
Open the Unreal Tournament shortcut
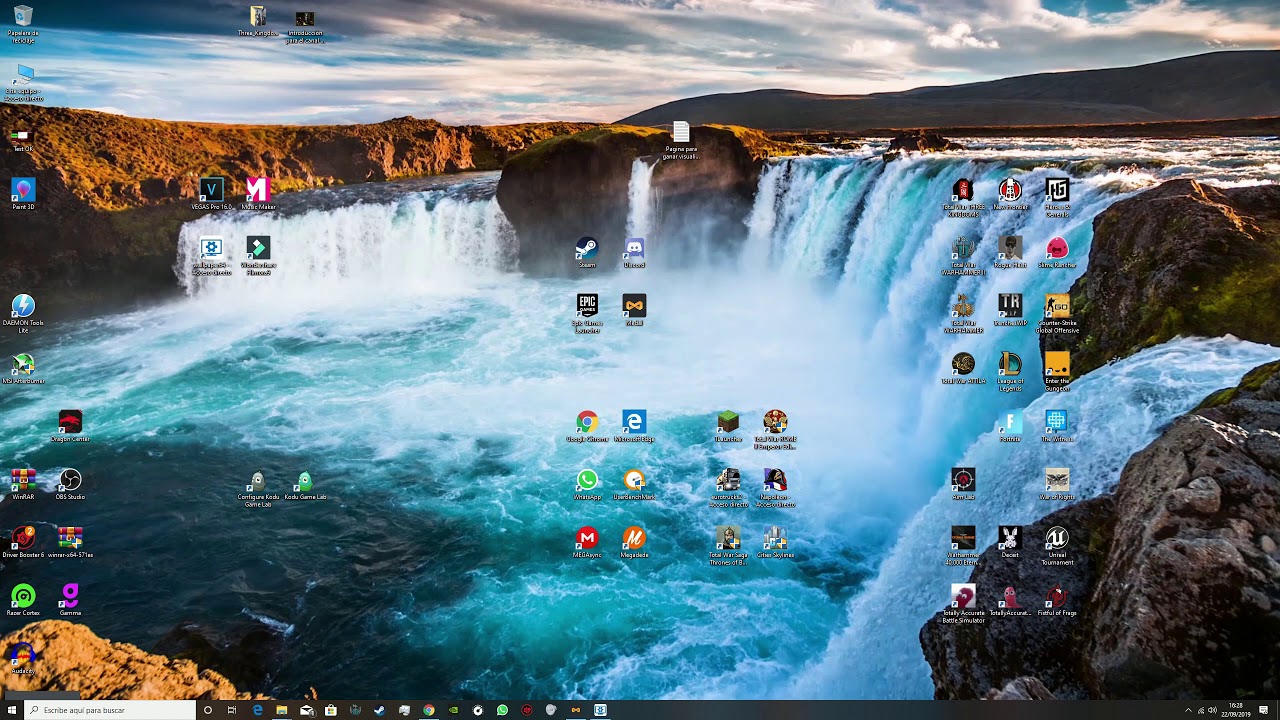click(x=1057, y=546)
